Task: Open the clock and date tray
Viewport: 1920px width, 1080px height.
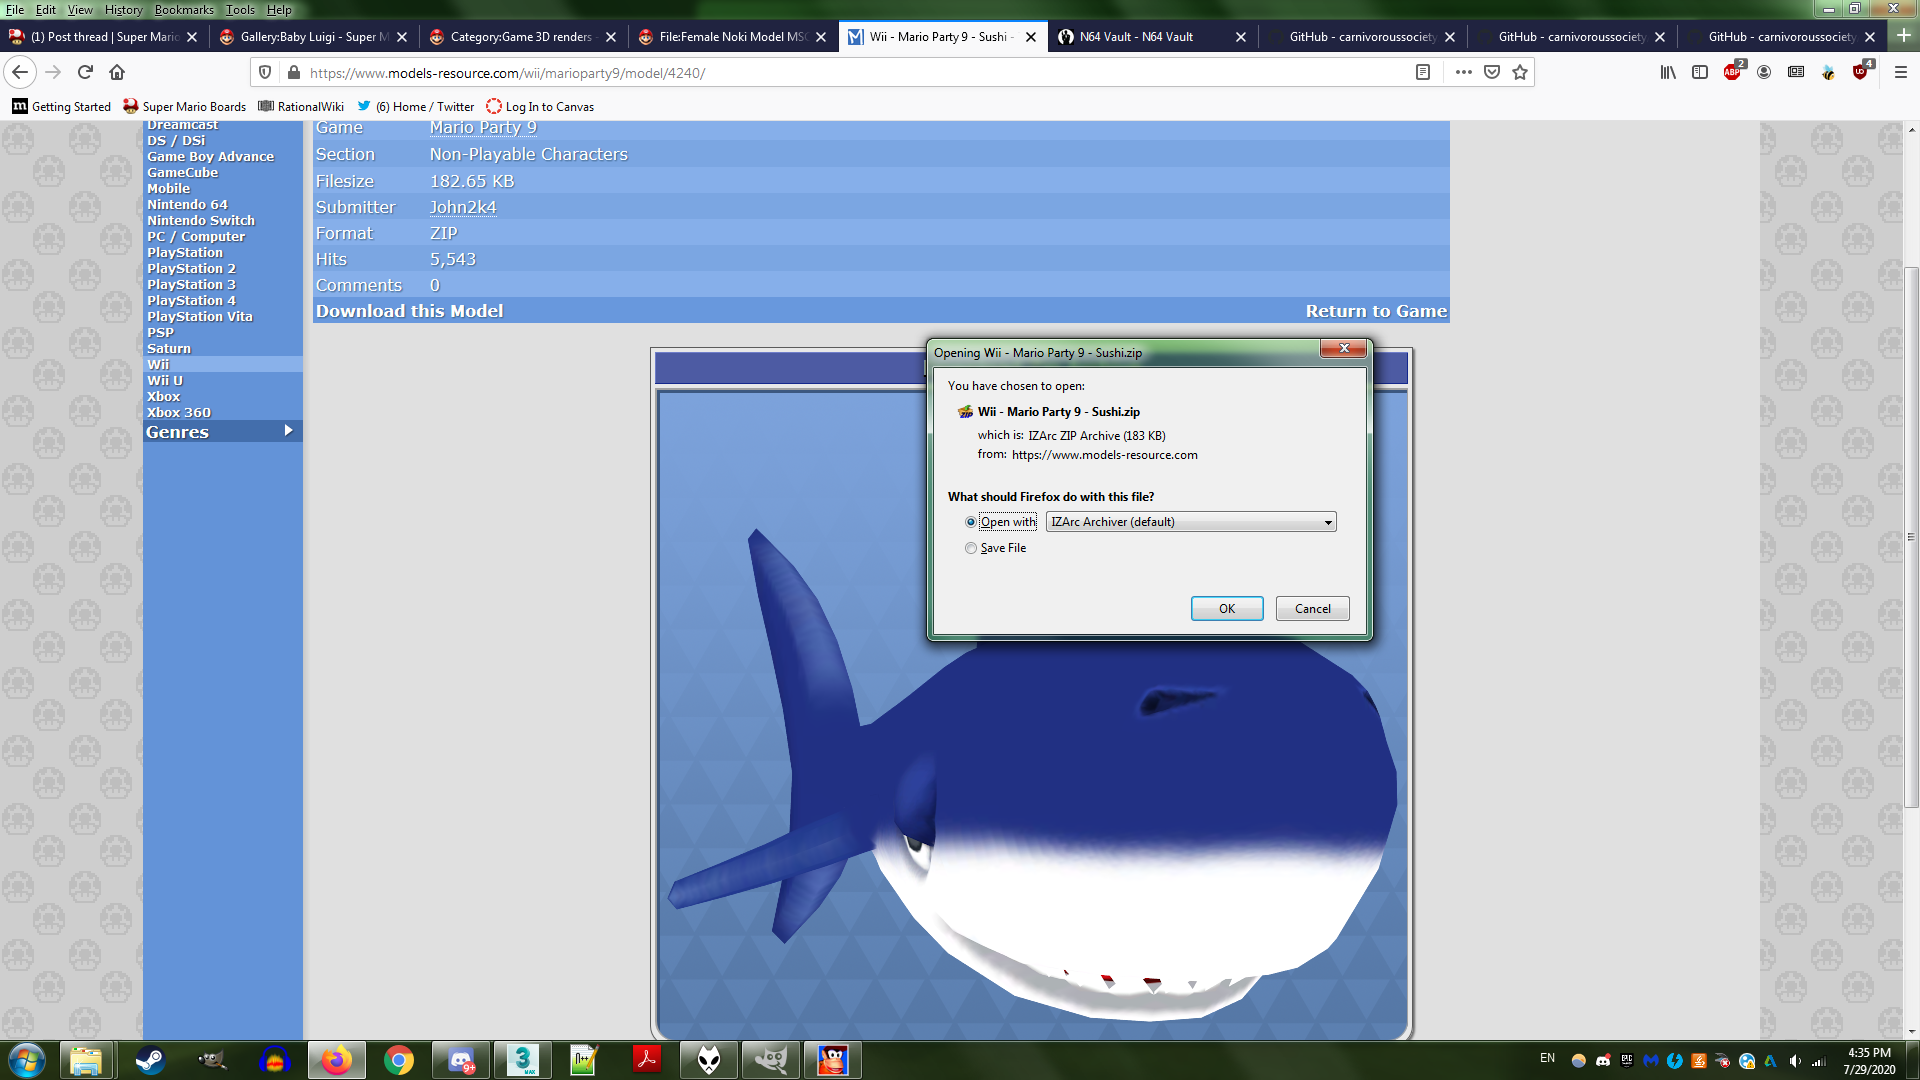Action: (x=1869, y=1060)
